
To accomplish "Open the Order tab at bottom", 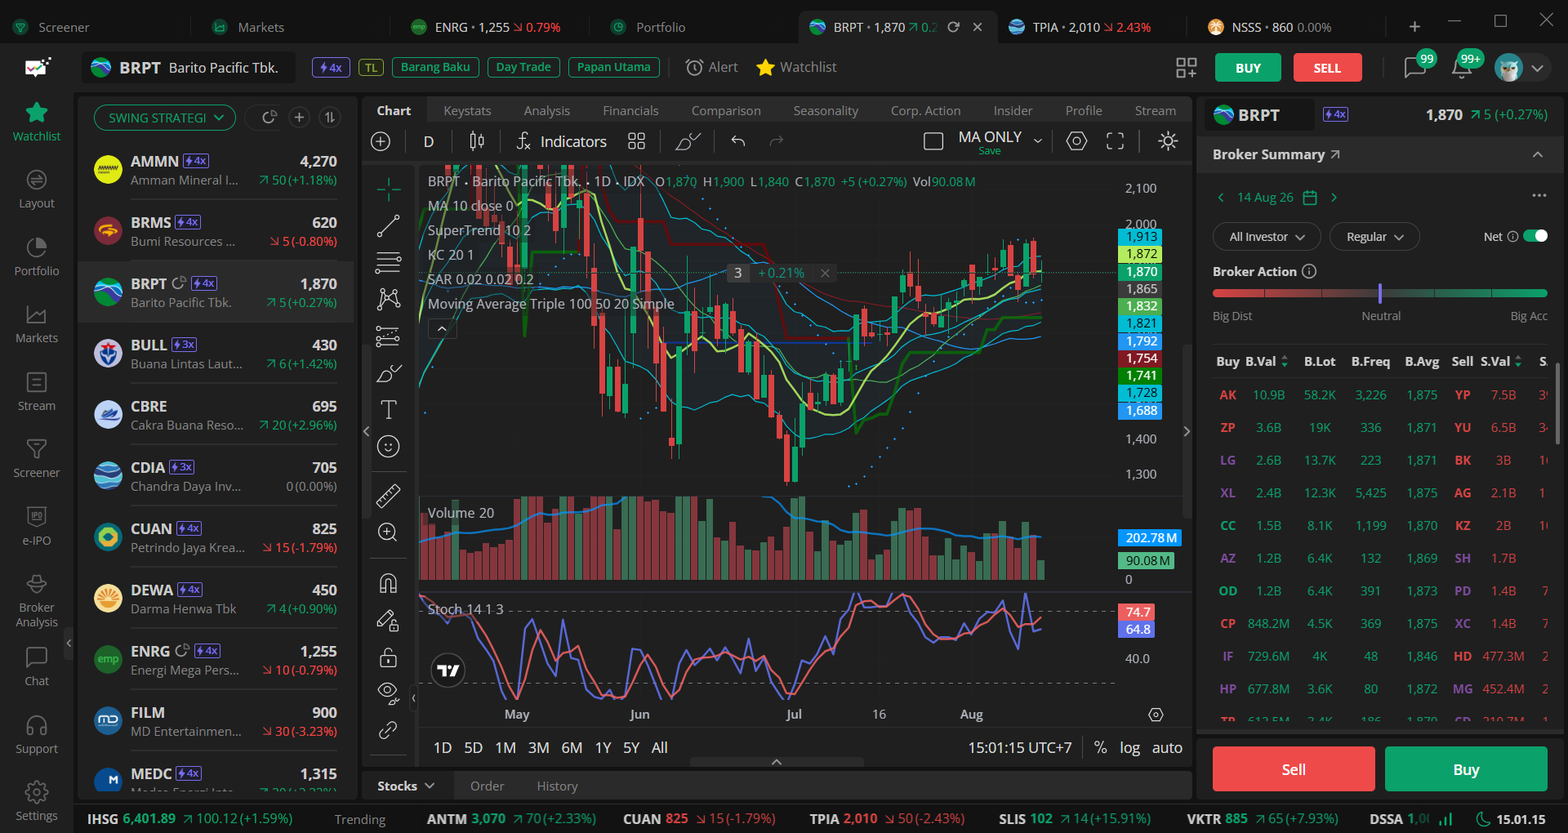I will [x=487, y=786].
